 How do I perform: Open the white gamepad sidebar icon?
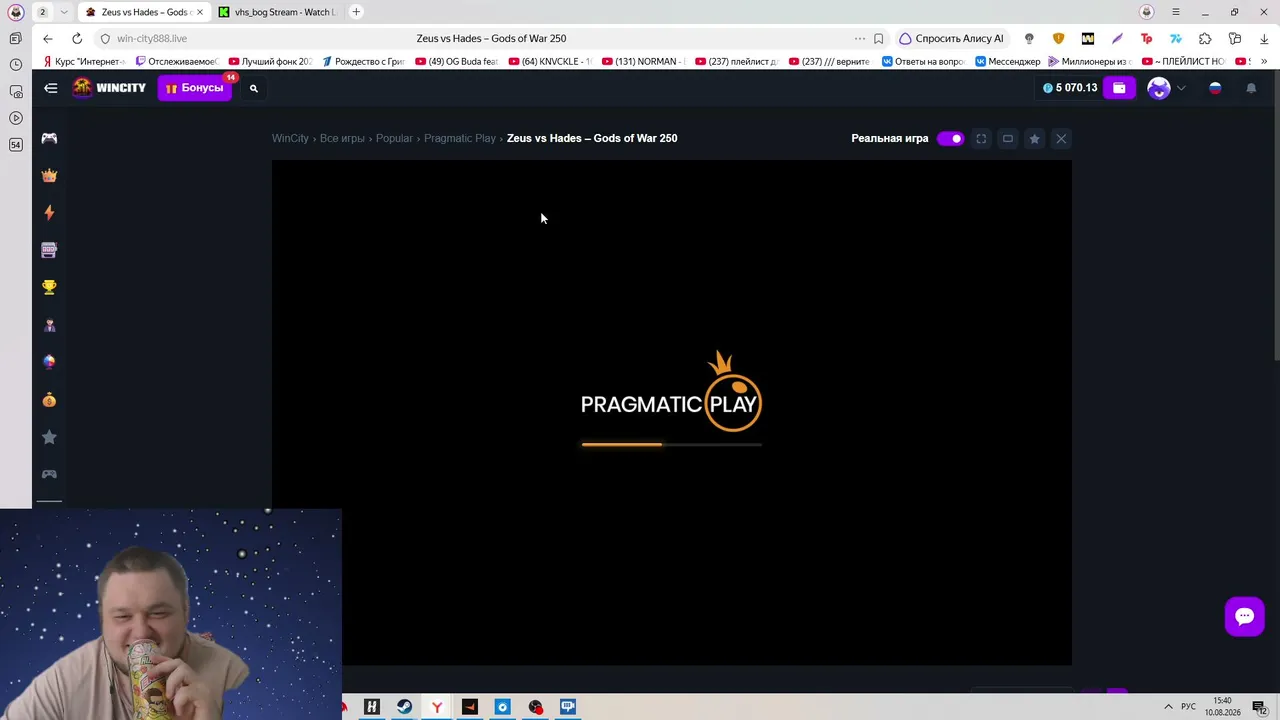click(49, 138)
